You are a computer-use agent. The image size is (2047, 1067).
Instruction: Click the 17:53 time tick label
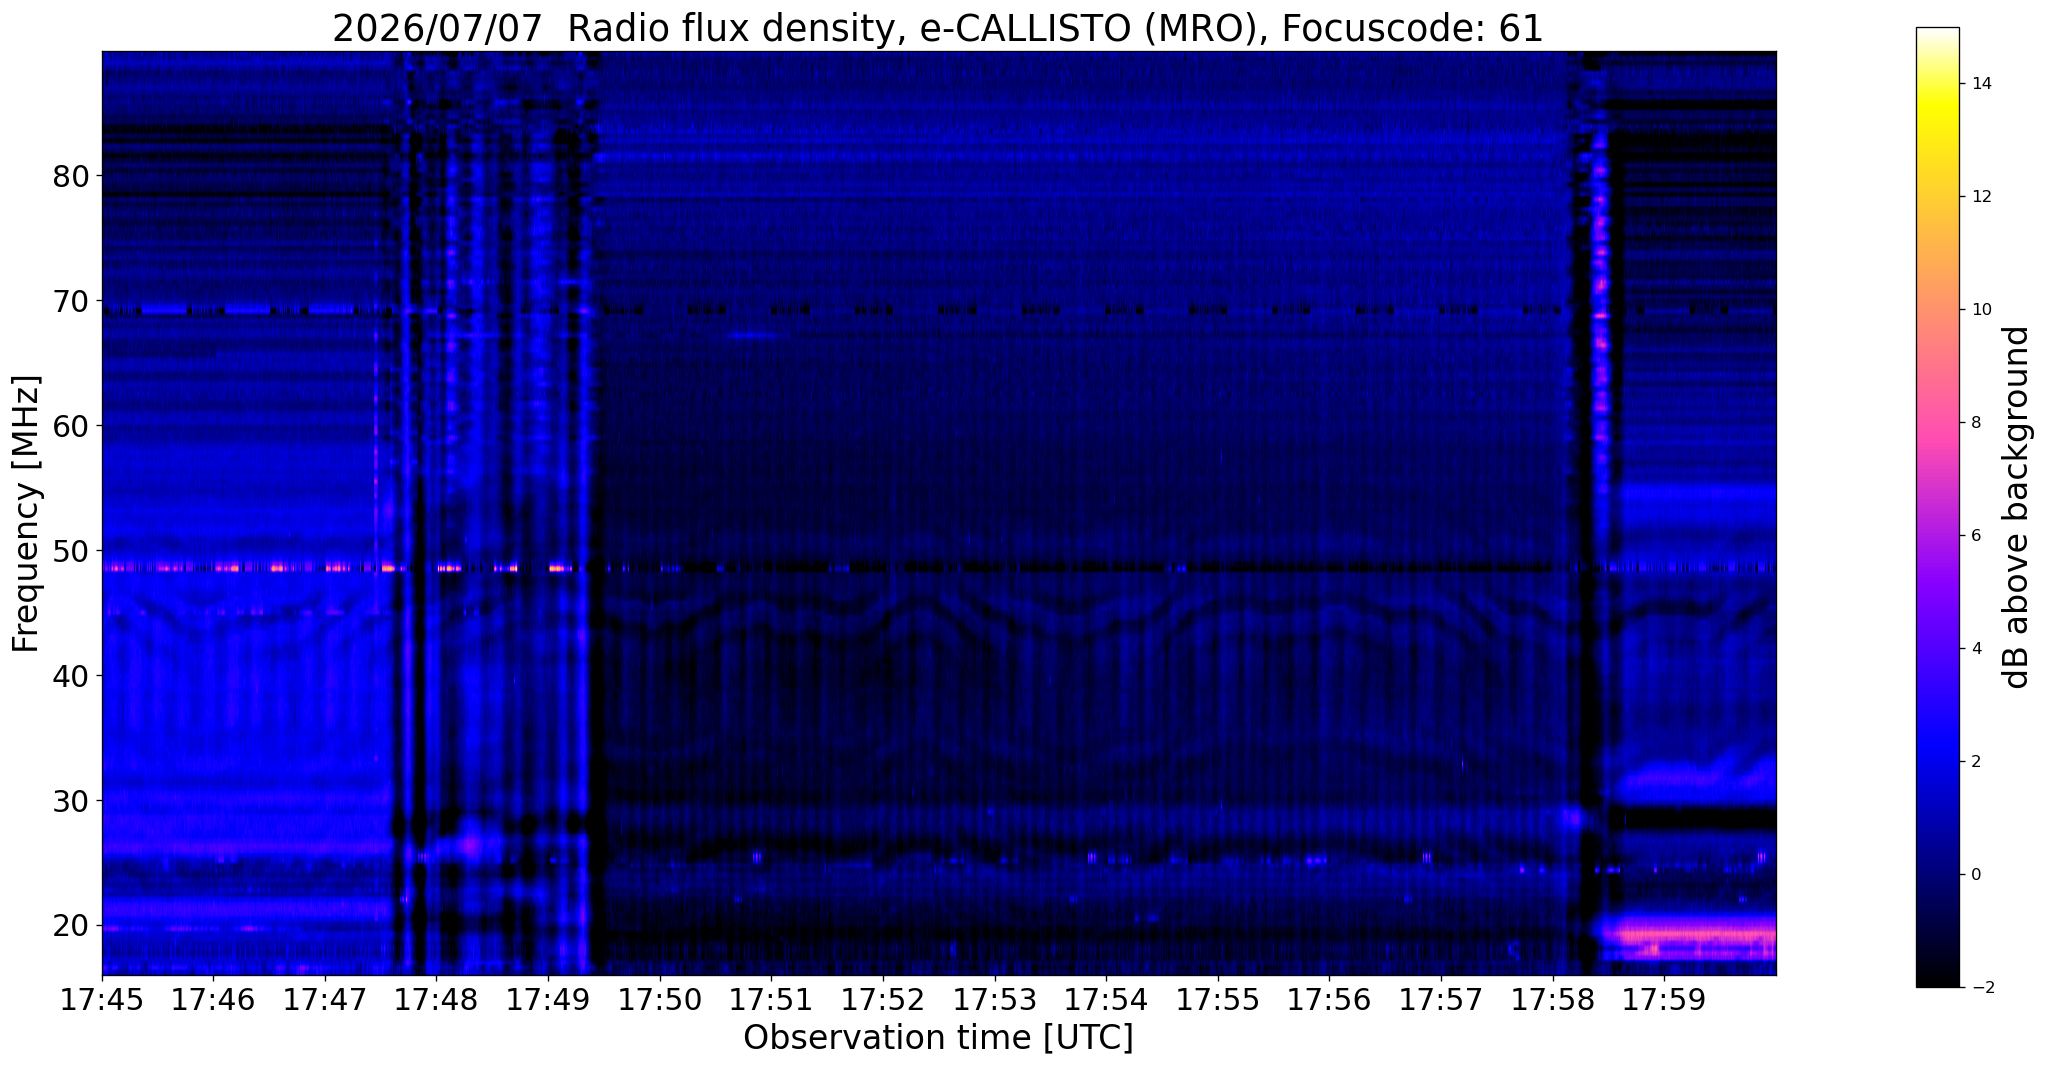tap(995, 1000)
